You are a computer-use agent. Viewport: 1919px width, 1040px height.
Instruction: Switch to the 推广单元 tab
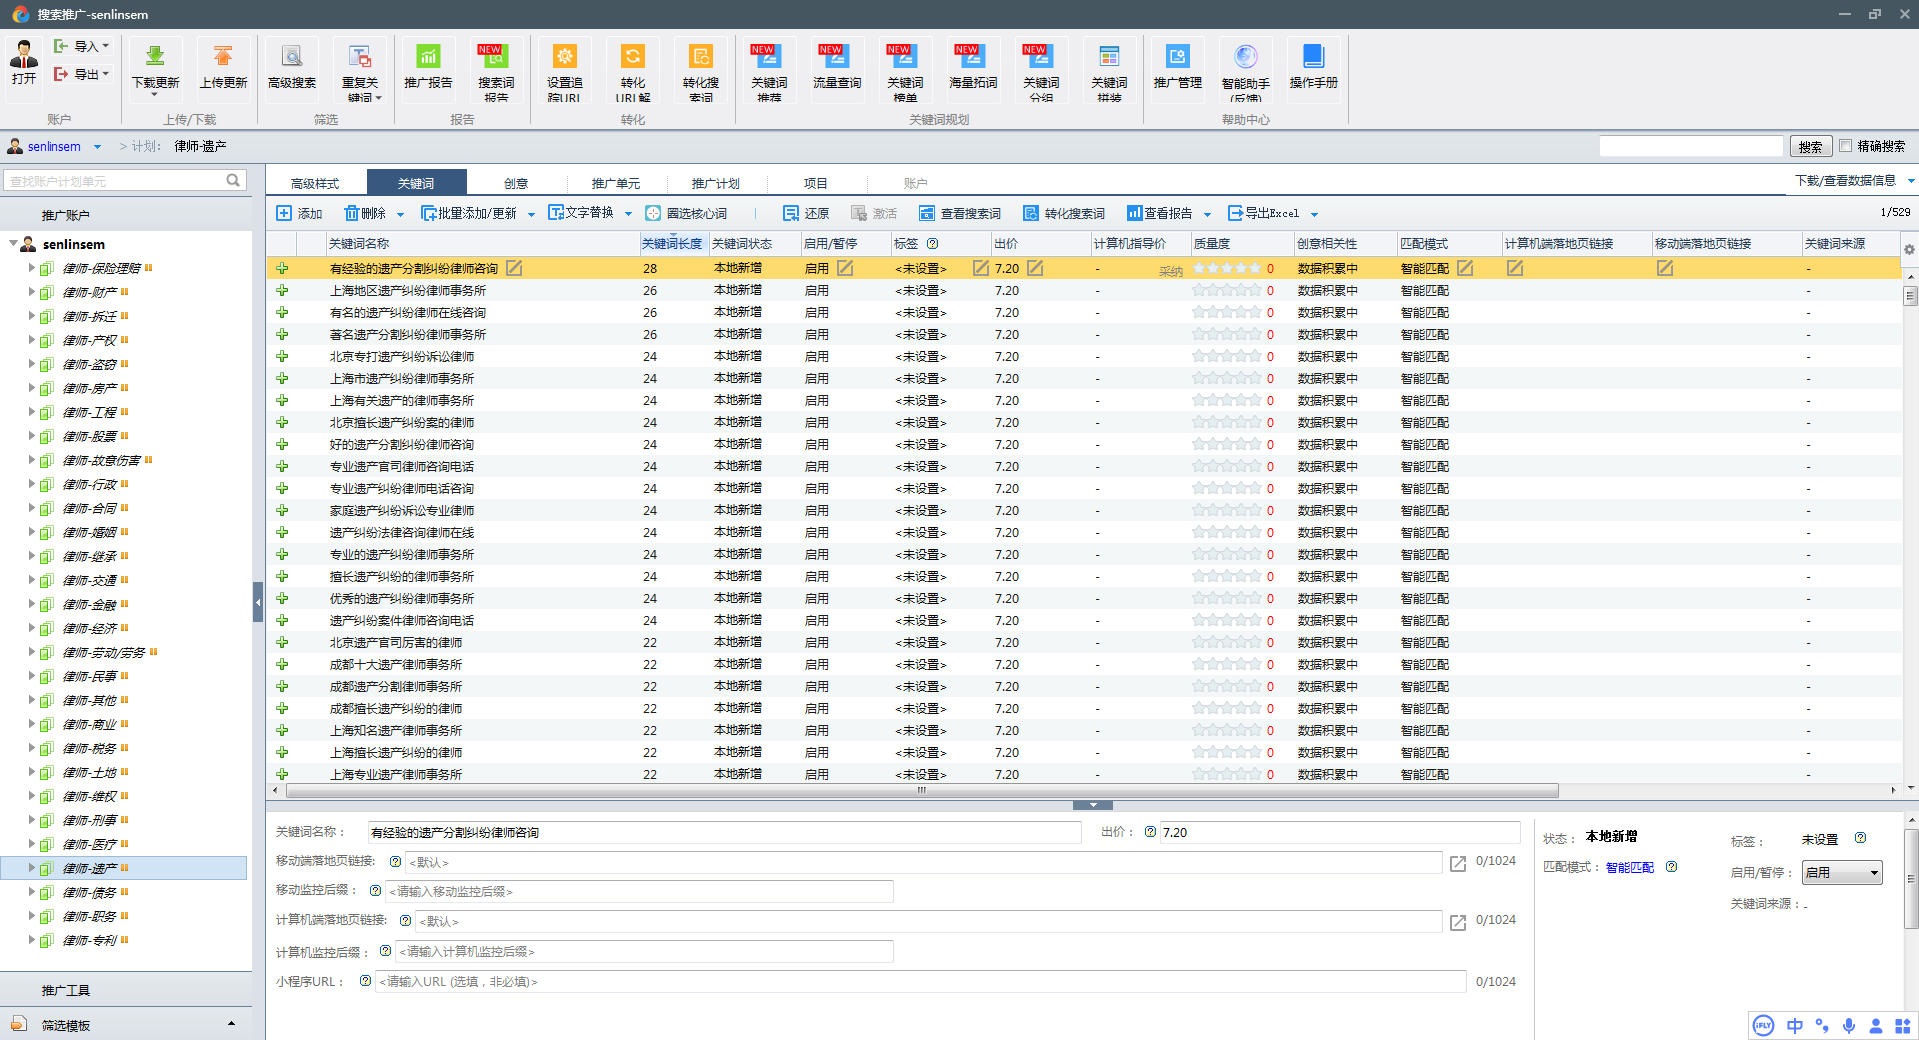coord(615,183)
